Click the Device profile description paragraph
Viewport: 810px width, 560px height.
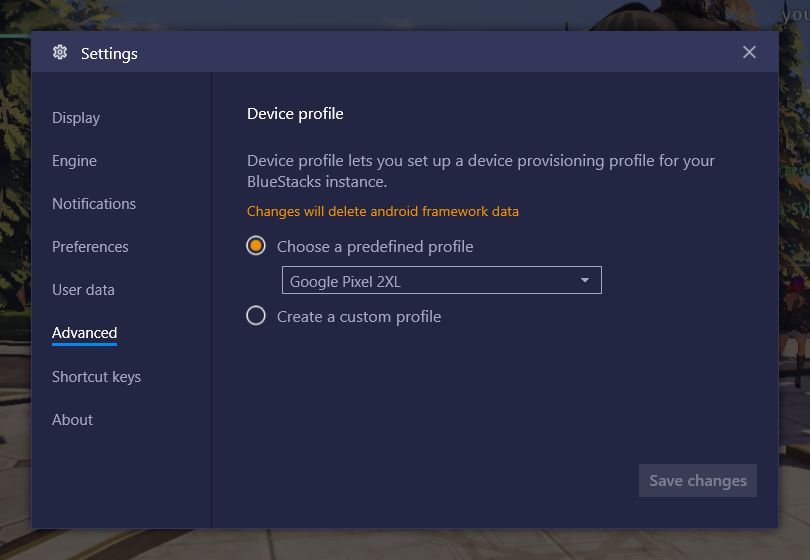(481, 171)
